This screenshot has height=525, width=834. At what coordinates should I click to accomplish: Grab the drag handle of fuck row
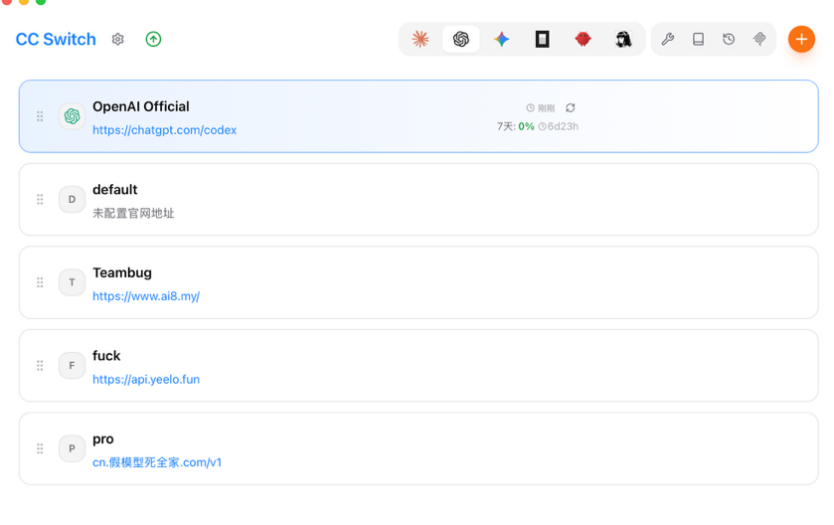(x=40, y=365)
